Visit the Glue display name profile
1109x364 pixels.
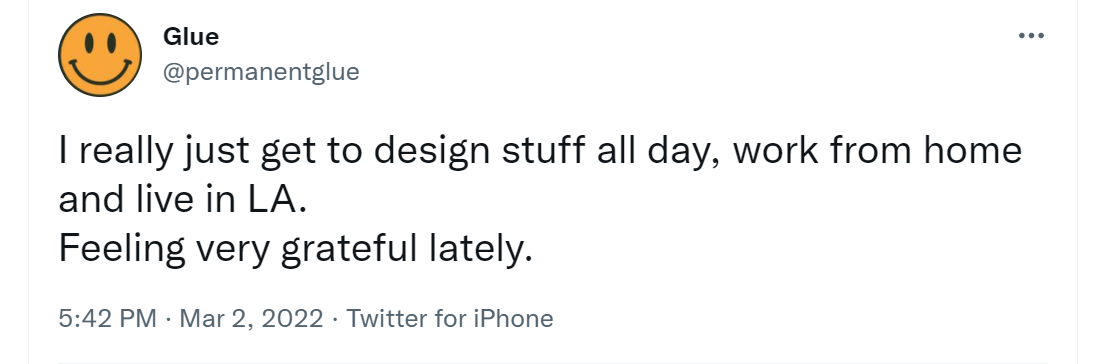[191, 36]
